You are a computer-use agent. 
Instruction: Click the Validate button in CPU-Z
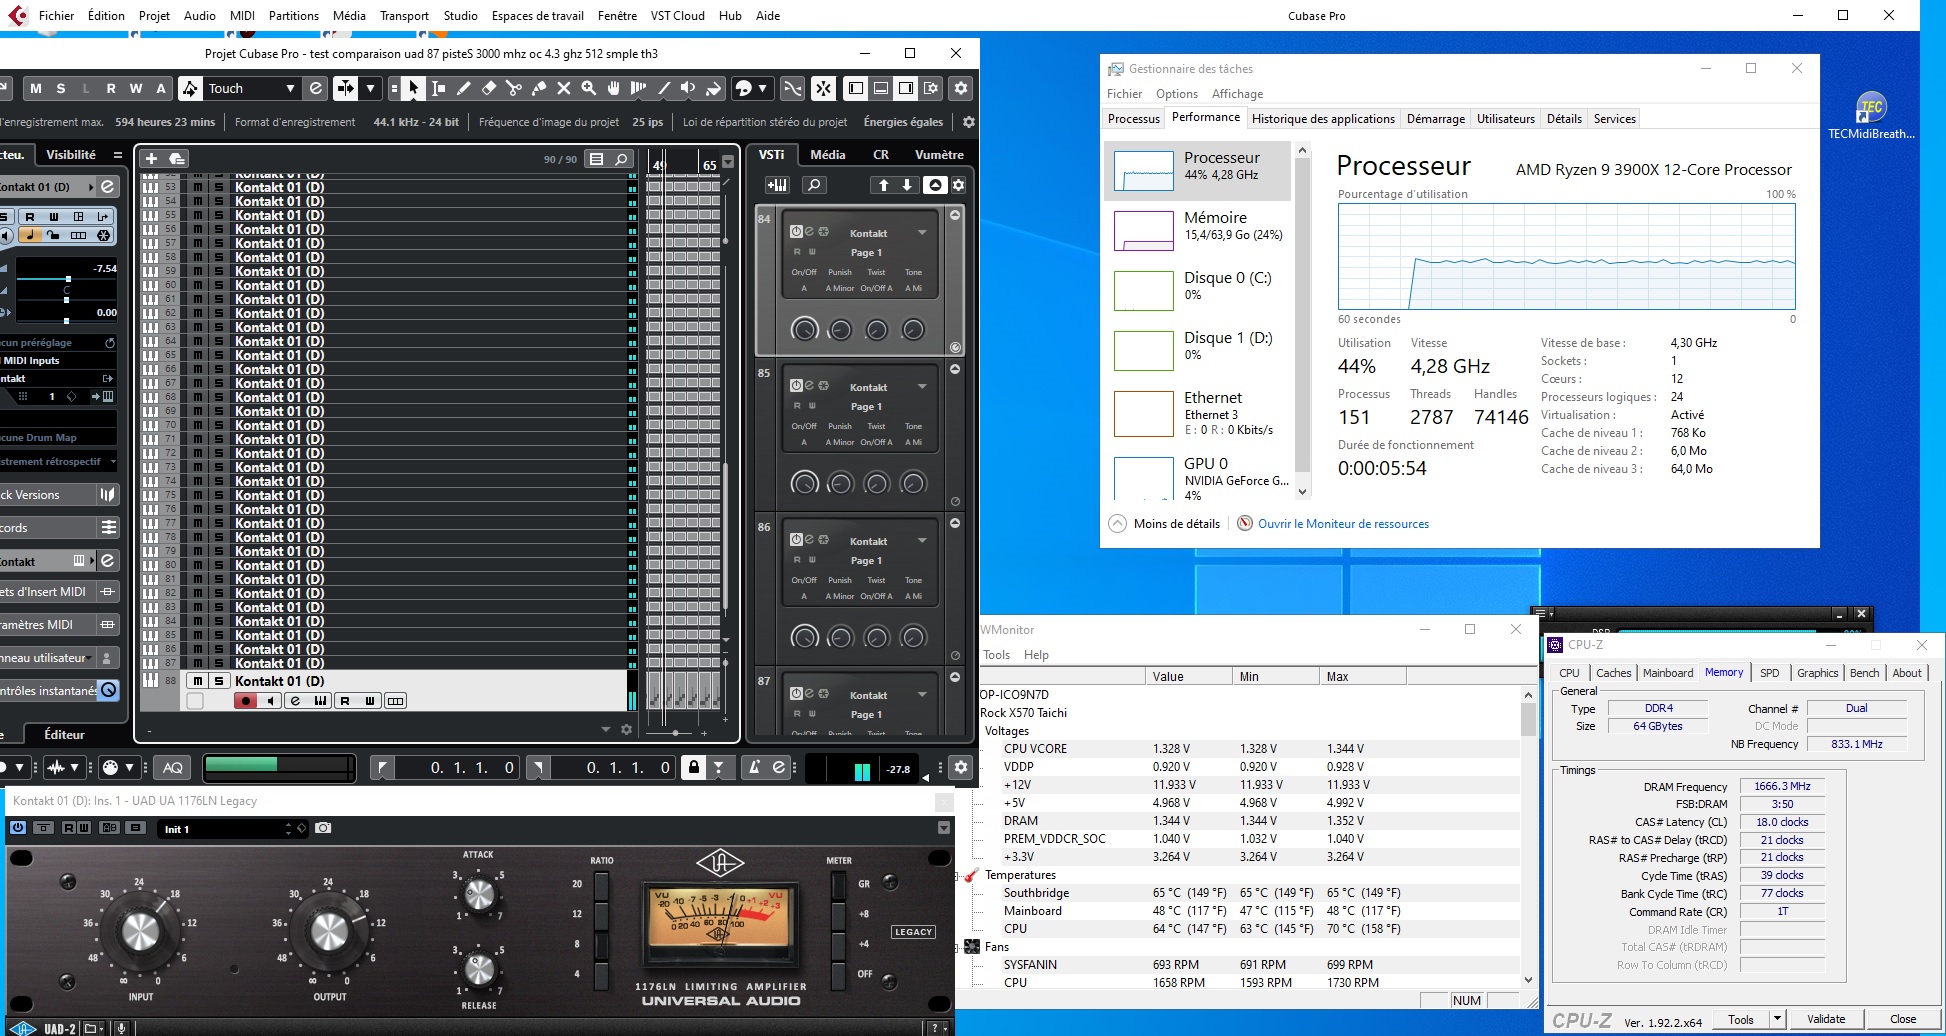1826,1019
